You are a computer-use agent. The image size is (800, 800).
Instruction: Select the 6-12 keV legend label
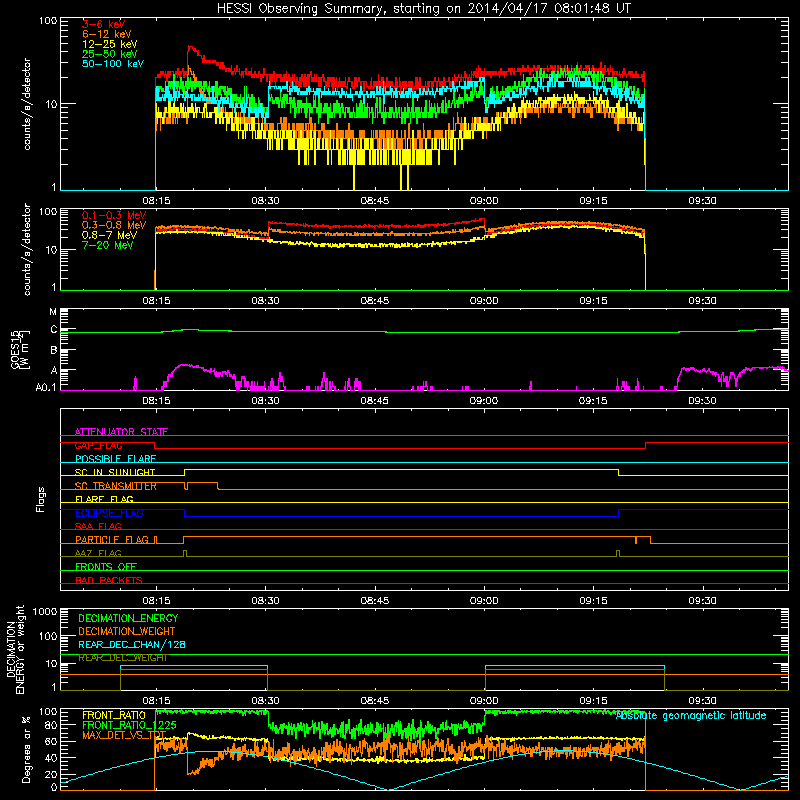pyautogui.click(x=107, y=34)
